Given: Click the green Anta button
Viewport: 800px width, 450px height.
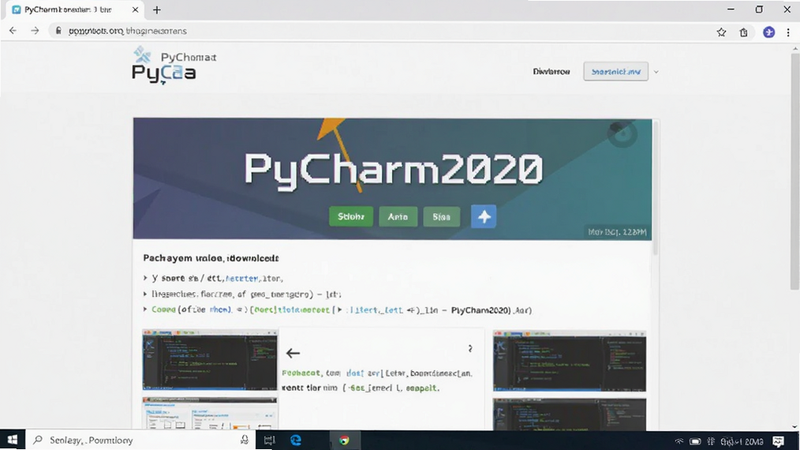Looking at the screenshot, I should click(x=398, y=217).
